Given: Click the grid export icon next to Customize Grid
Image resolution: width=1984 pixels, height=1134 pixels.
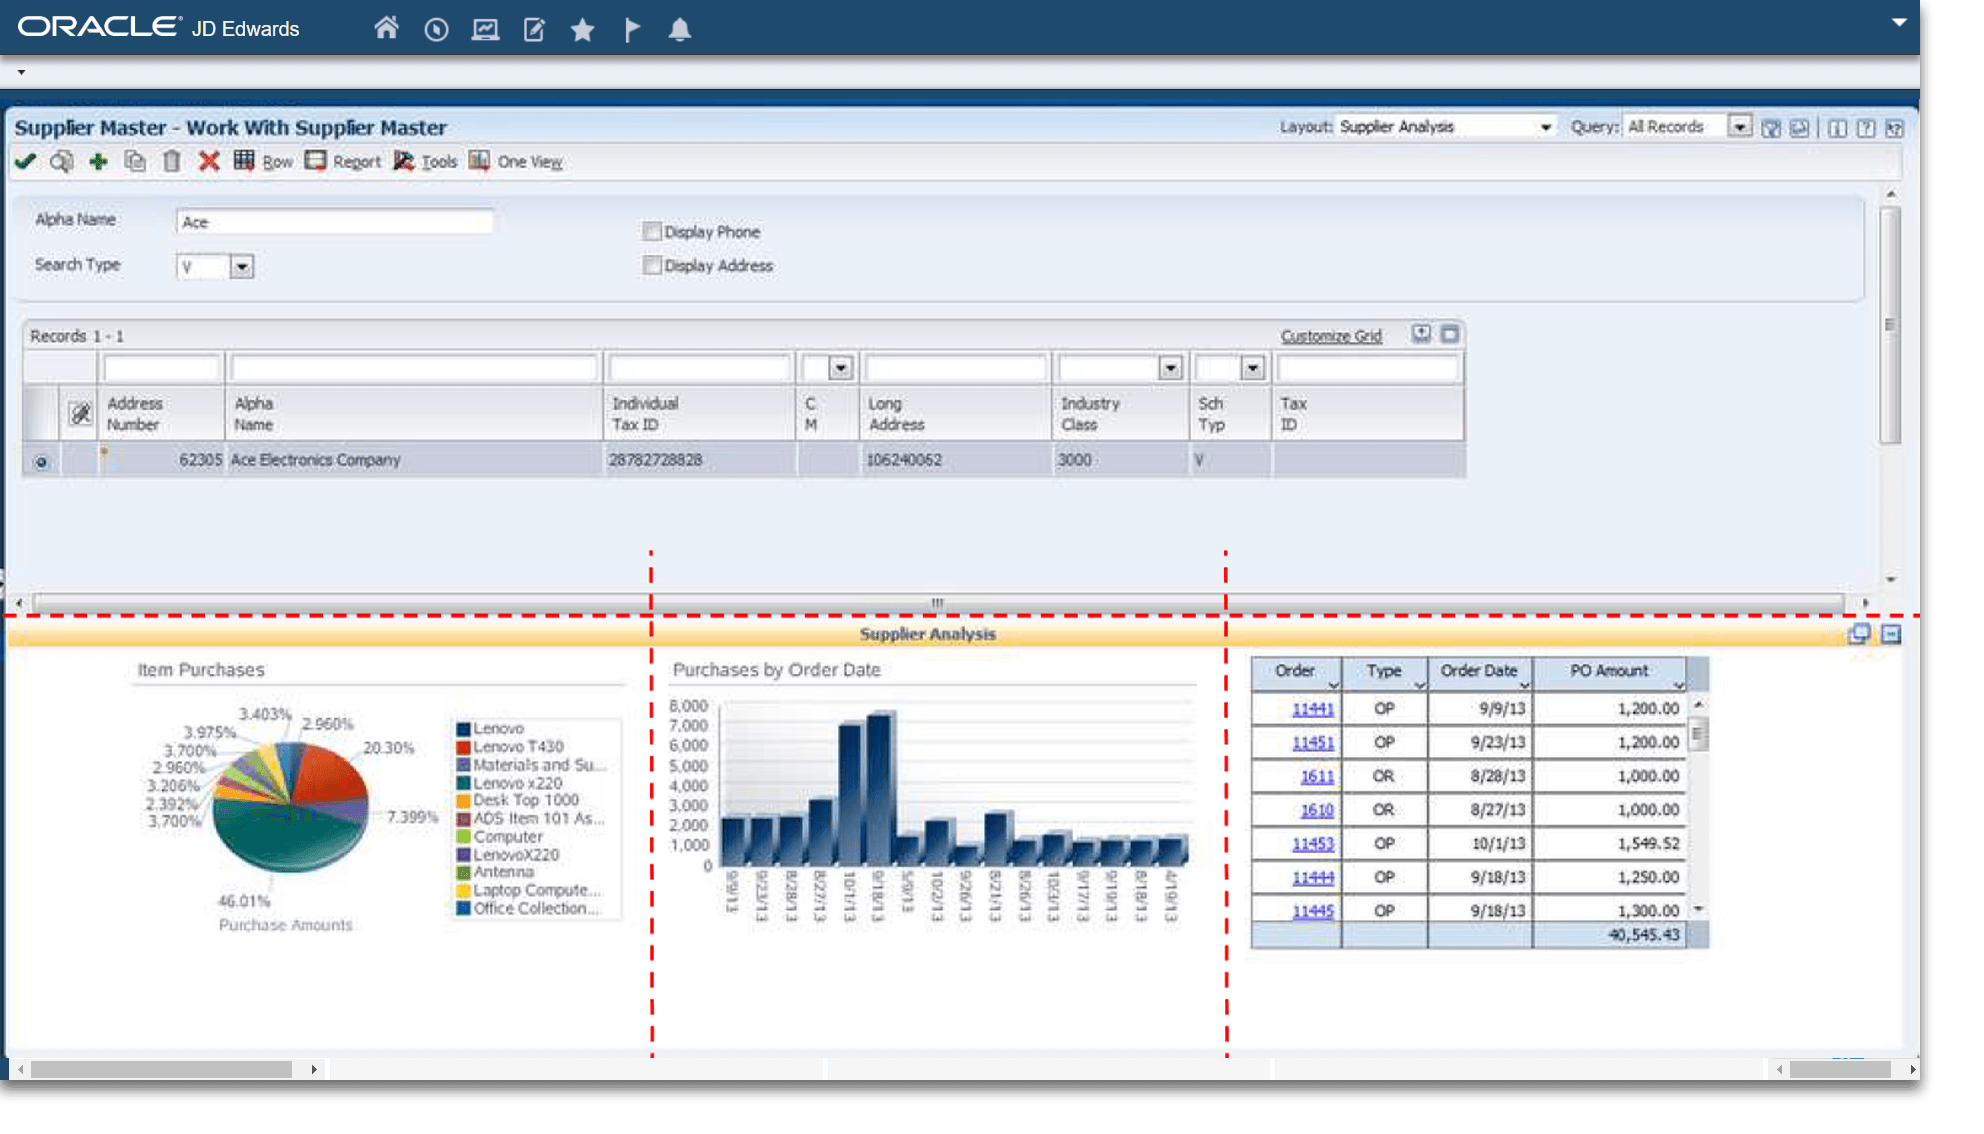Looking at the screenshot, I should coord(1421,334).
